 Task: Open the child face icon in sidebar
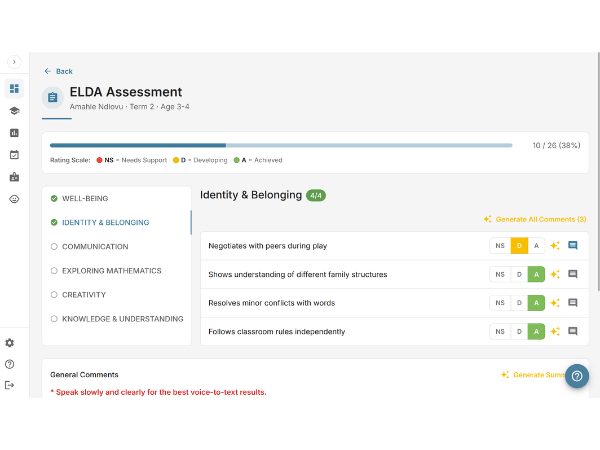coord(14,199)
